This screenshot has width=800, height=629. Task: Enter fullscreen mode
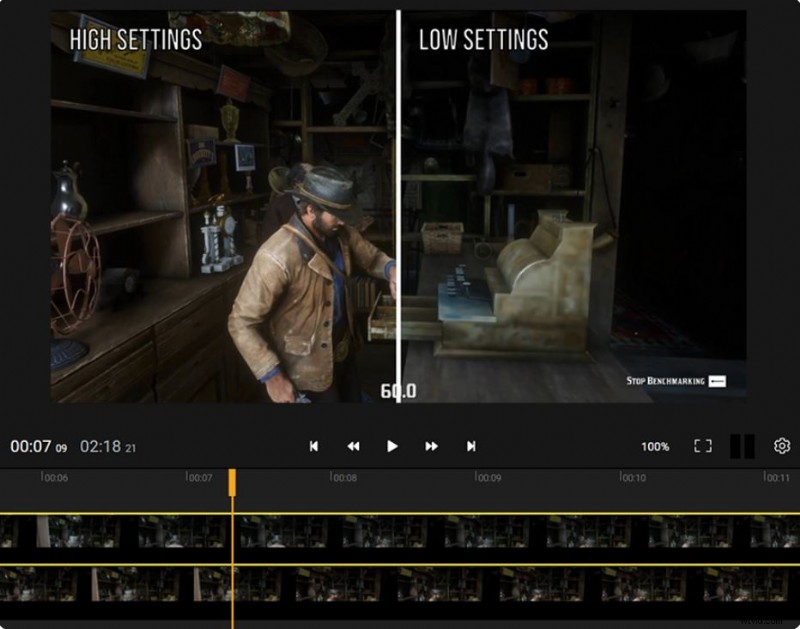tap(701, 445)
